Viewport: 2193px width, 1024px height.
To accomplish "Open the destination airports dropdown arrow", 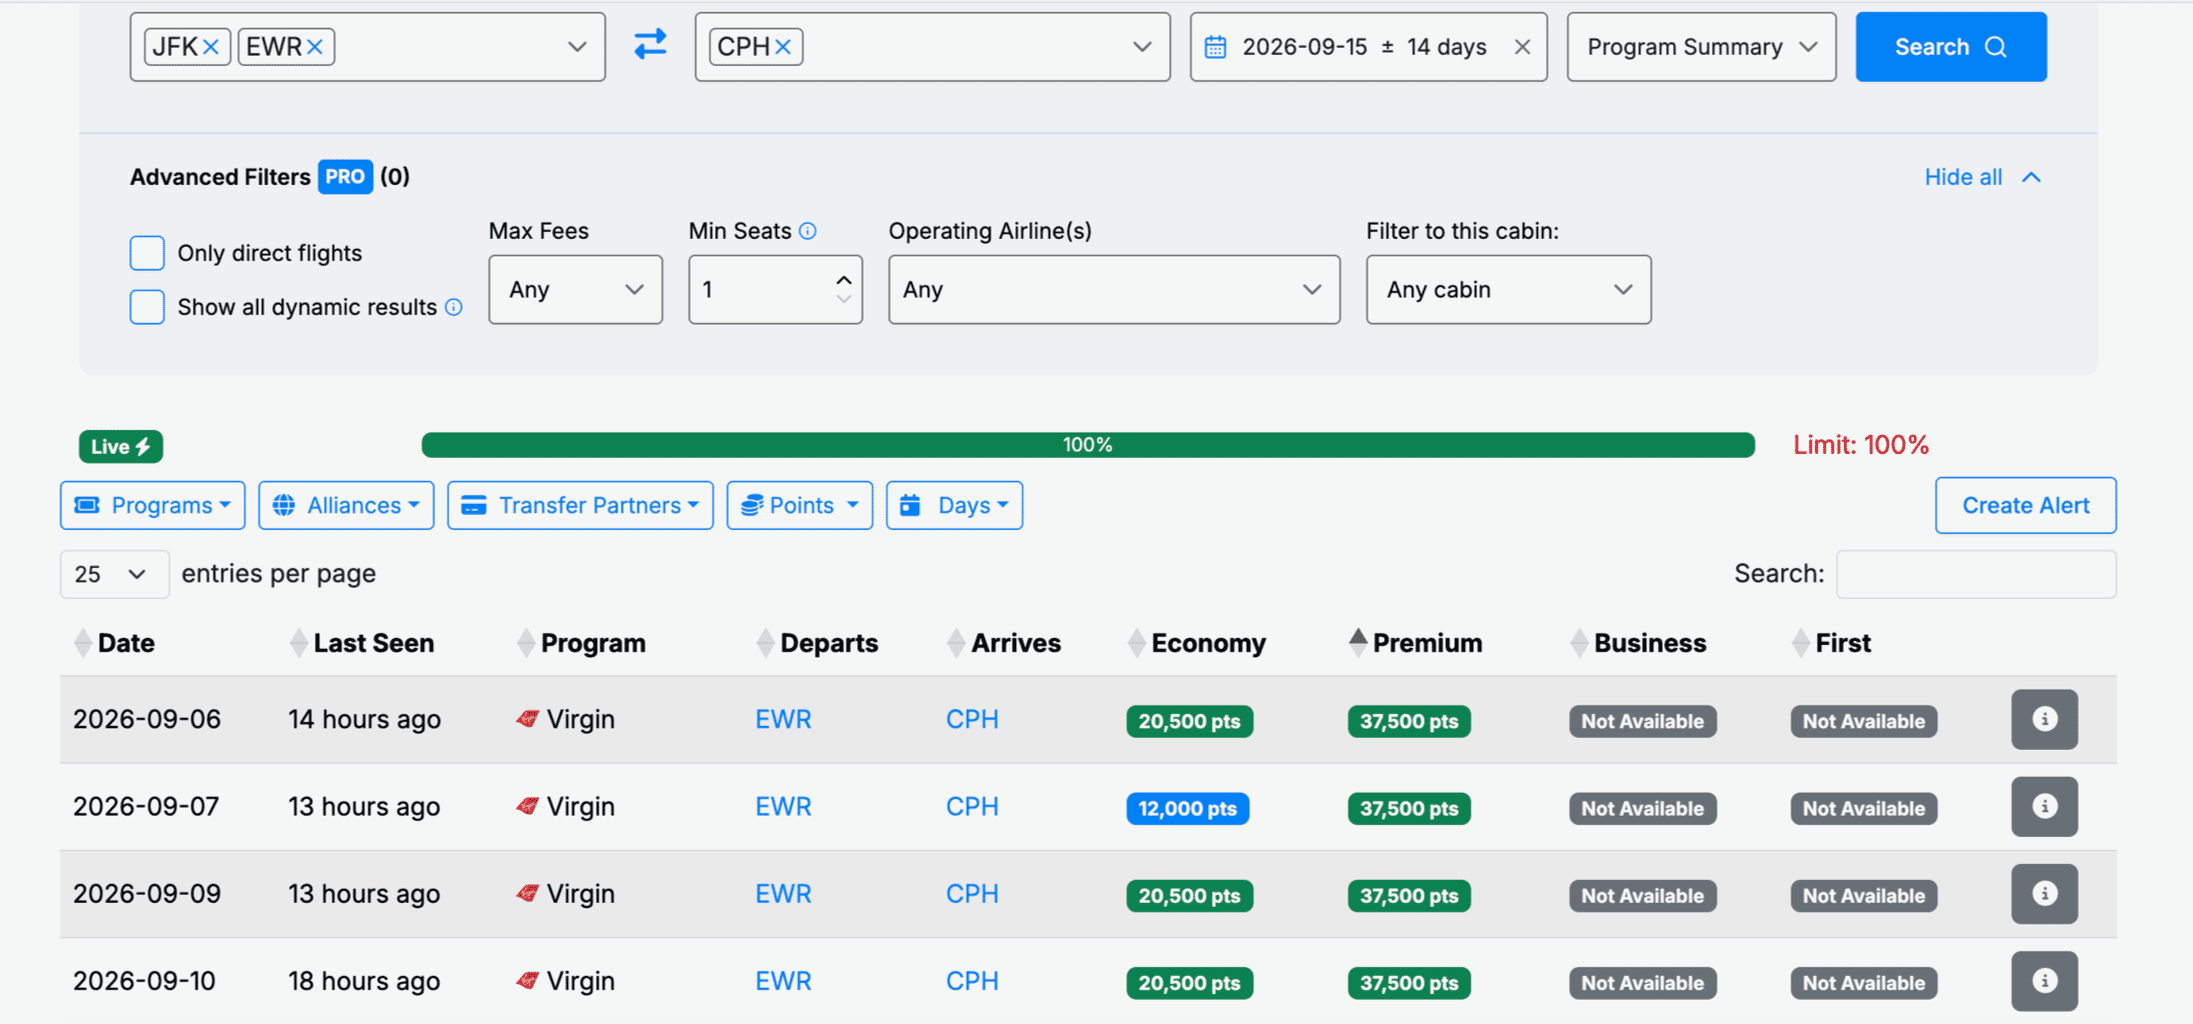I will click(1142, 47).
